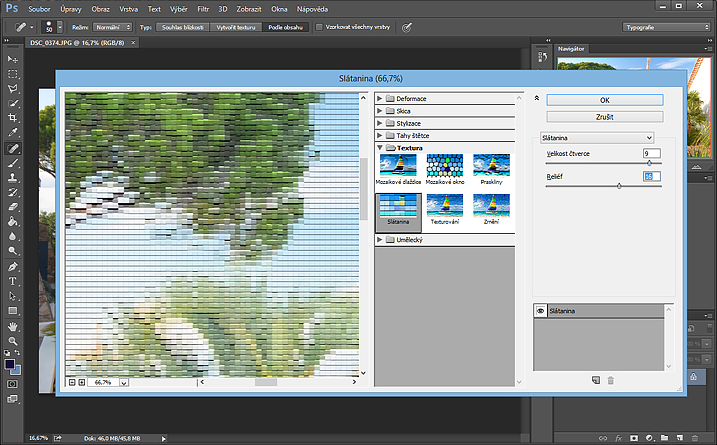Select Souhlas blízkosti type option
This screenshot has height=445, width=717.
coord(182,27)
